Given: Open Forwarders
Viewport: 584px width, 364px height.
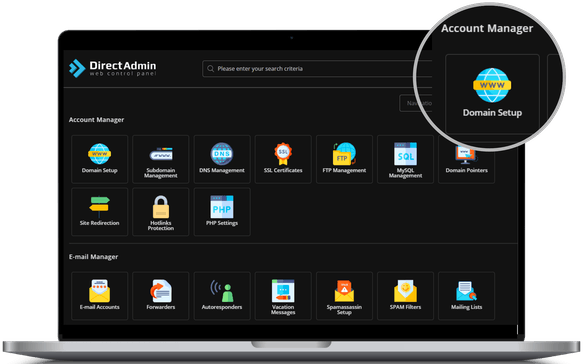Looking at the screenshot, I should 161,296.
